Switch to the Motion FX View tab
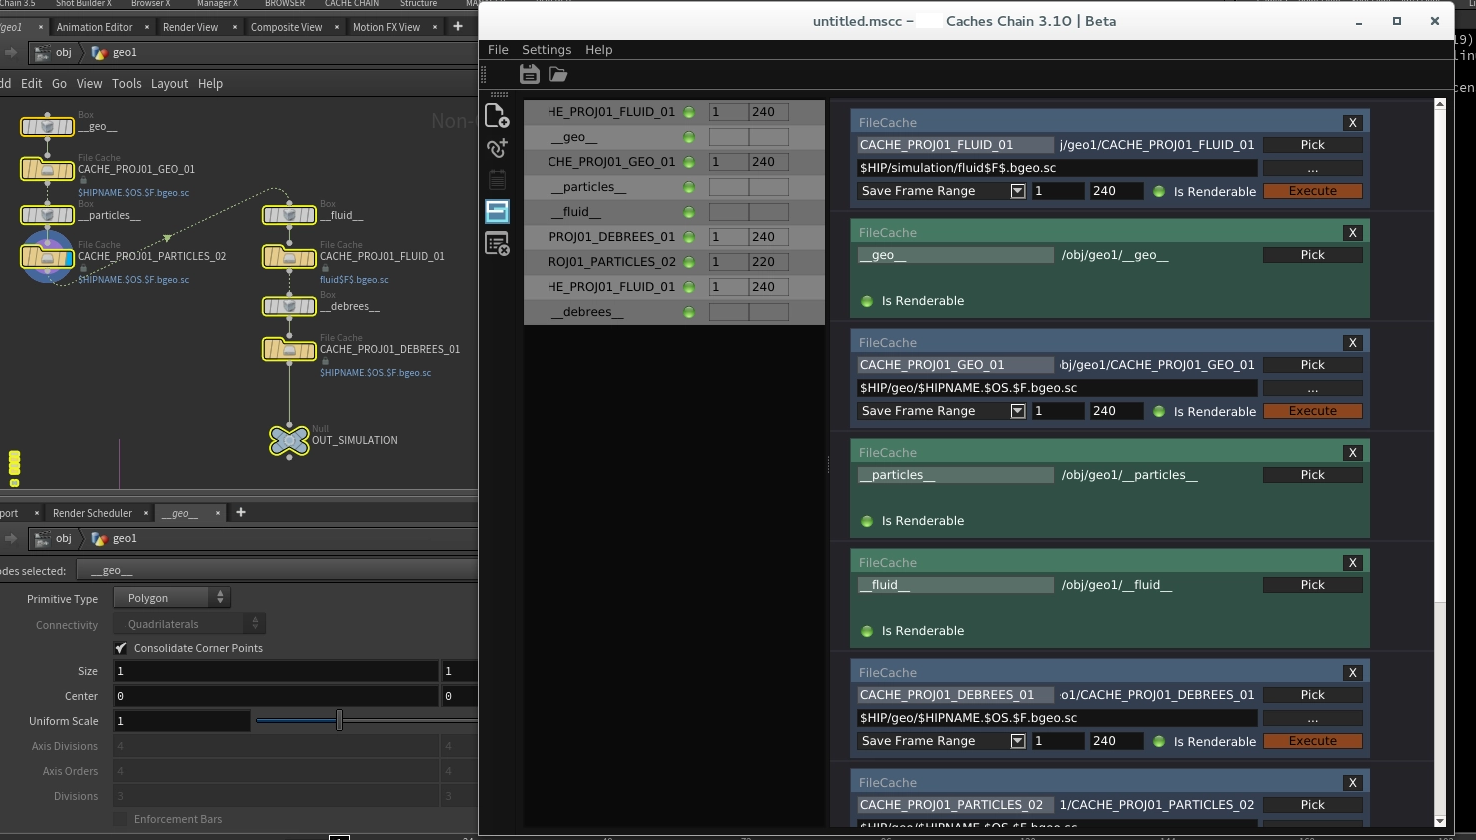 386,27
